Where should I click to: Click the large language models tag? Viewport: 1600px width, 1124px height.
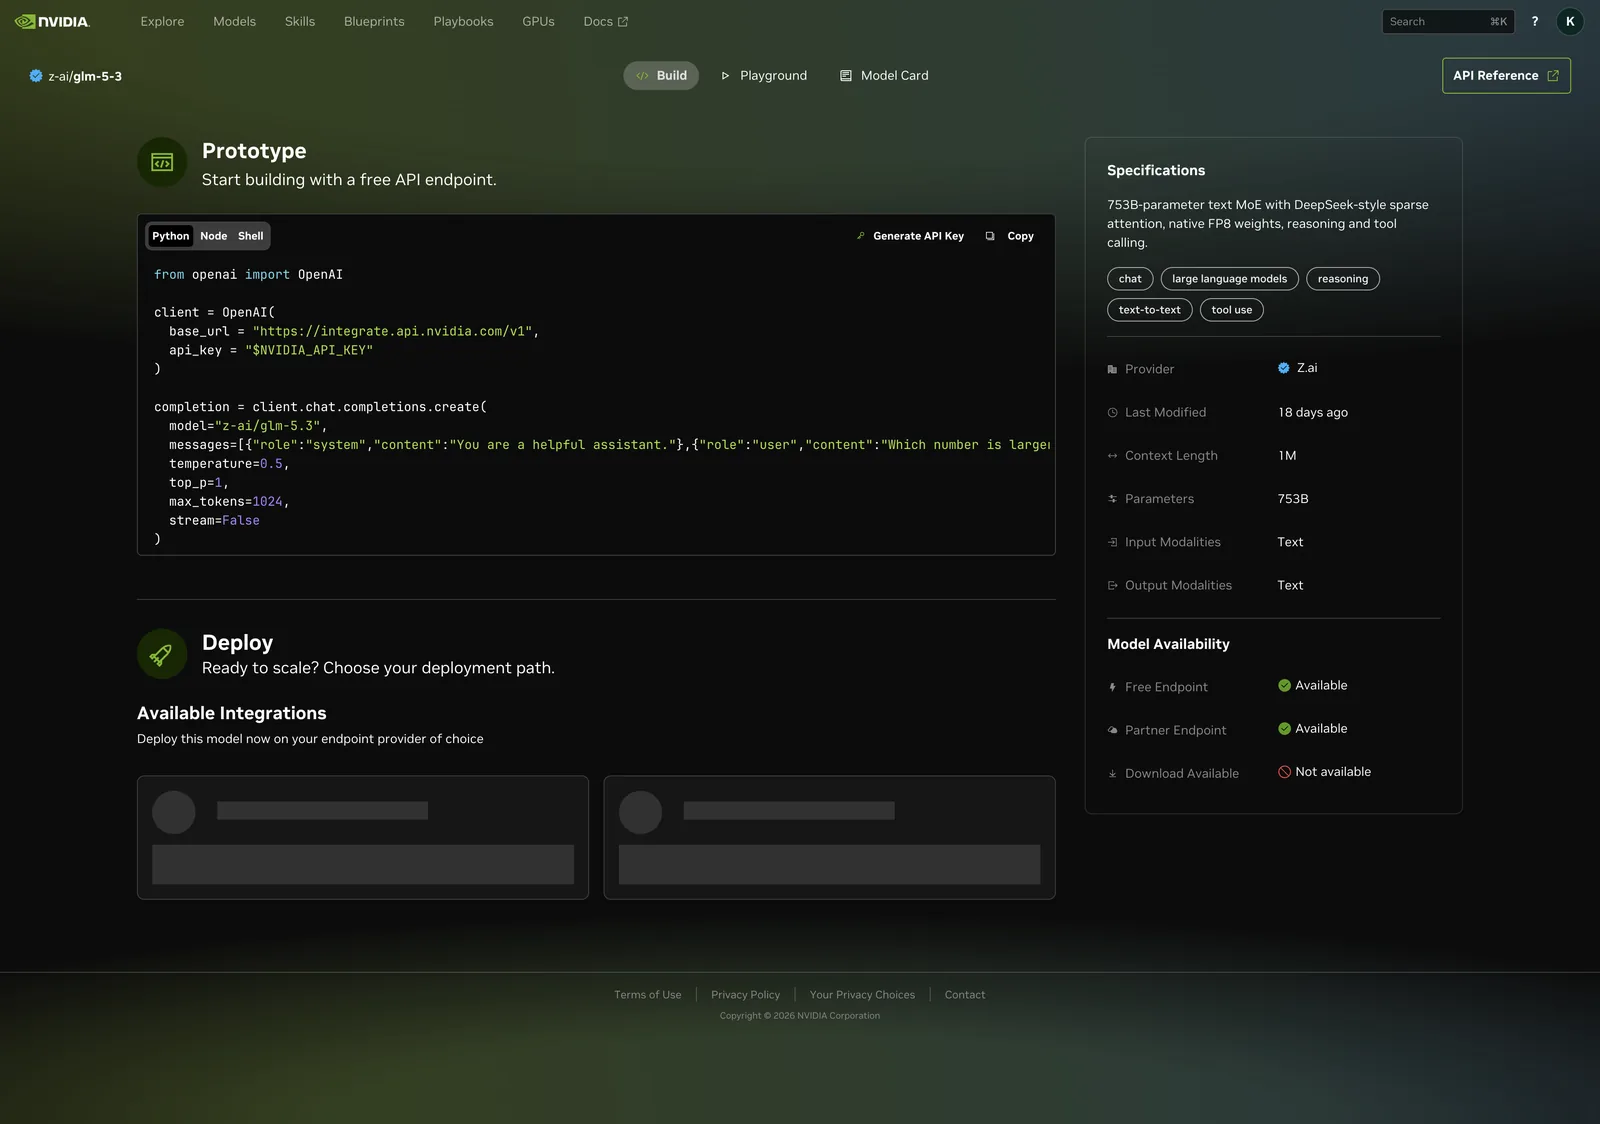click(1230, 279)
